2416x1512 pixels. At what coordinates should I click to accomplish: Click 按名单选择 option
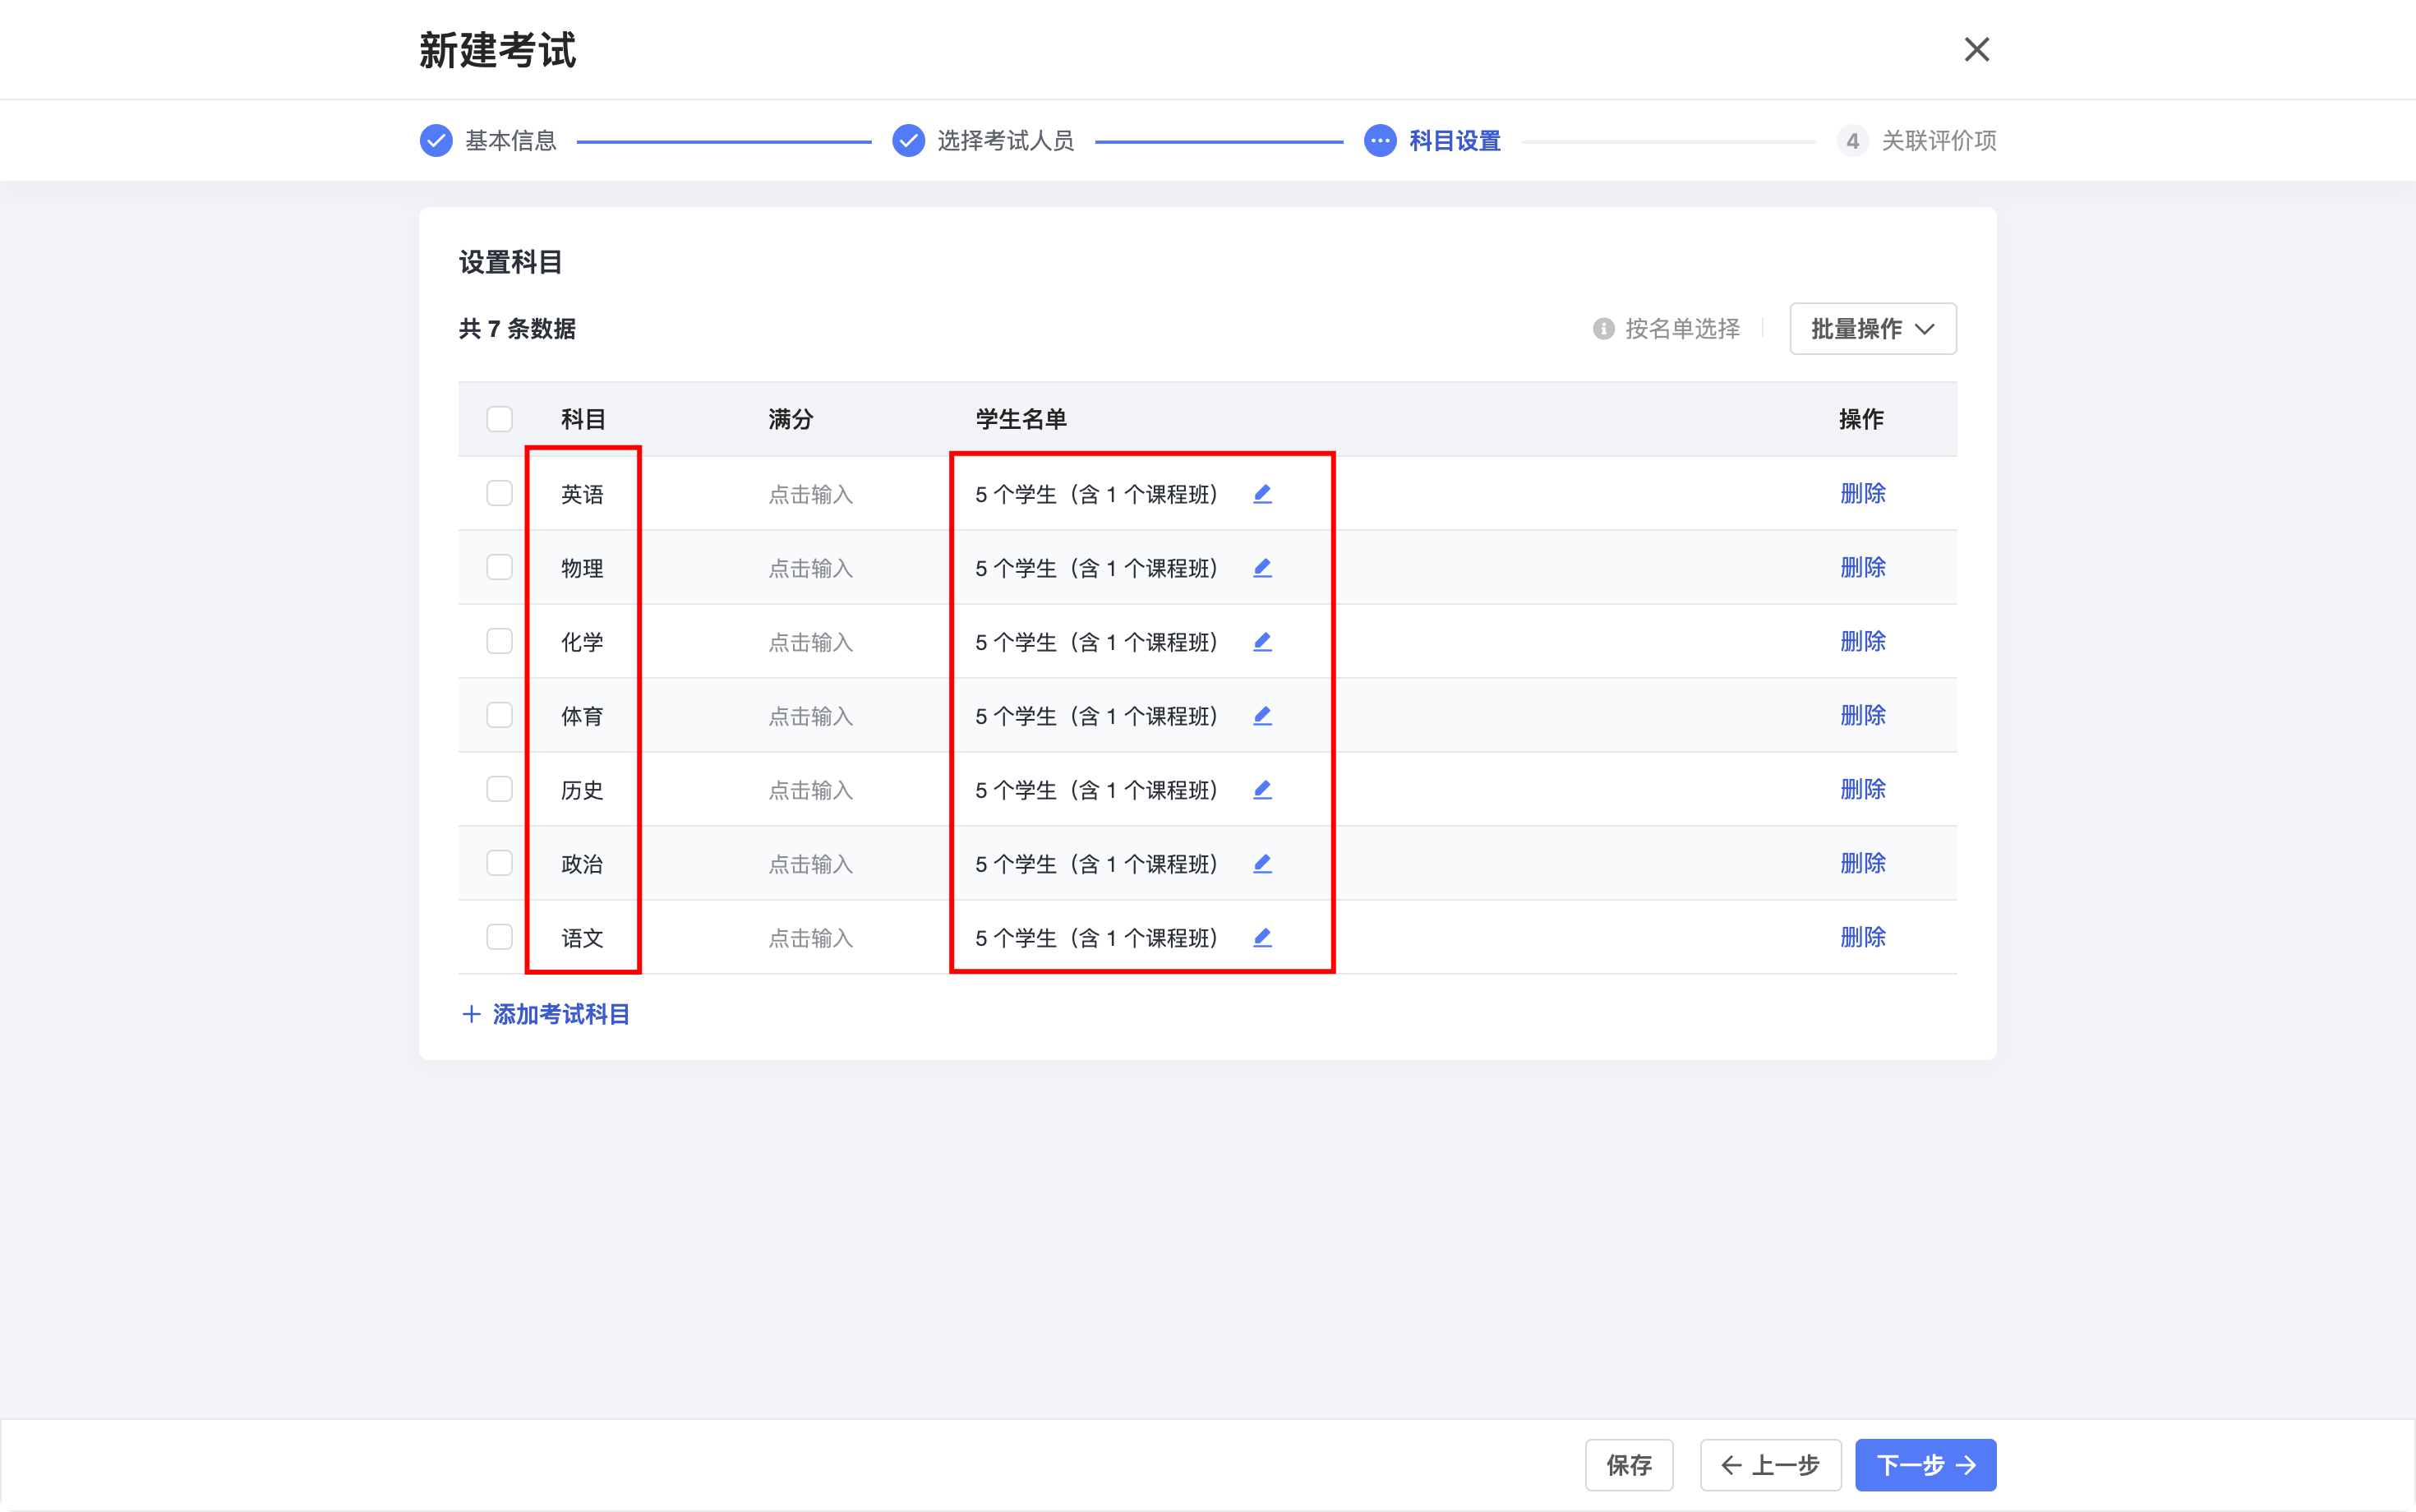pos(1683,329)
